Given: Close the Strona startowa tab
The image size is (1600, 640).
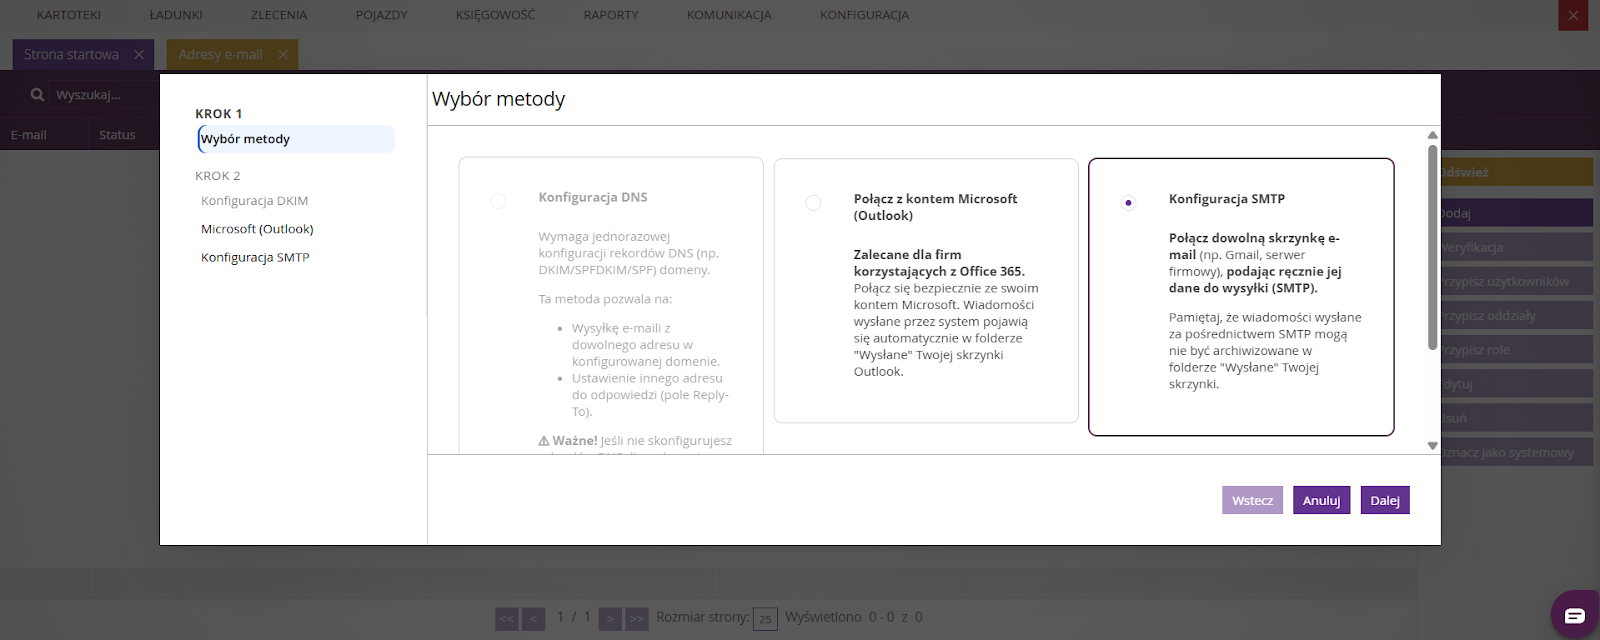Looking at the screenshot, I should pos(139,55).
